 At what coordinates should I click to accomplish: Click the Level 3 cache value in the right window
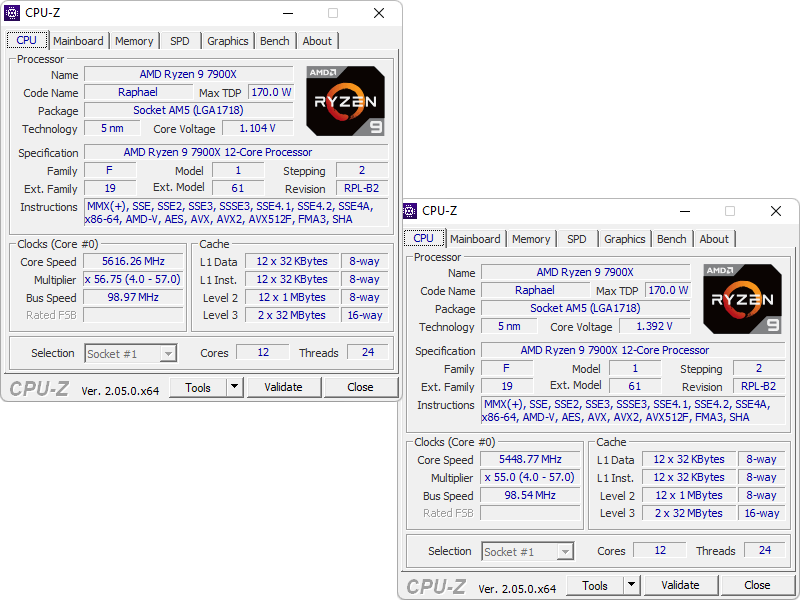[x=689, y=513]
